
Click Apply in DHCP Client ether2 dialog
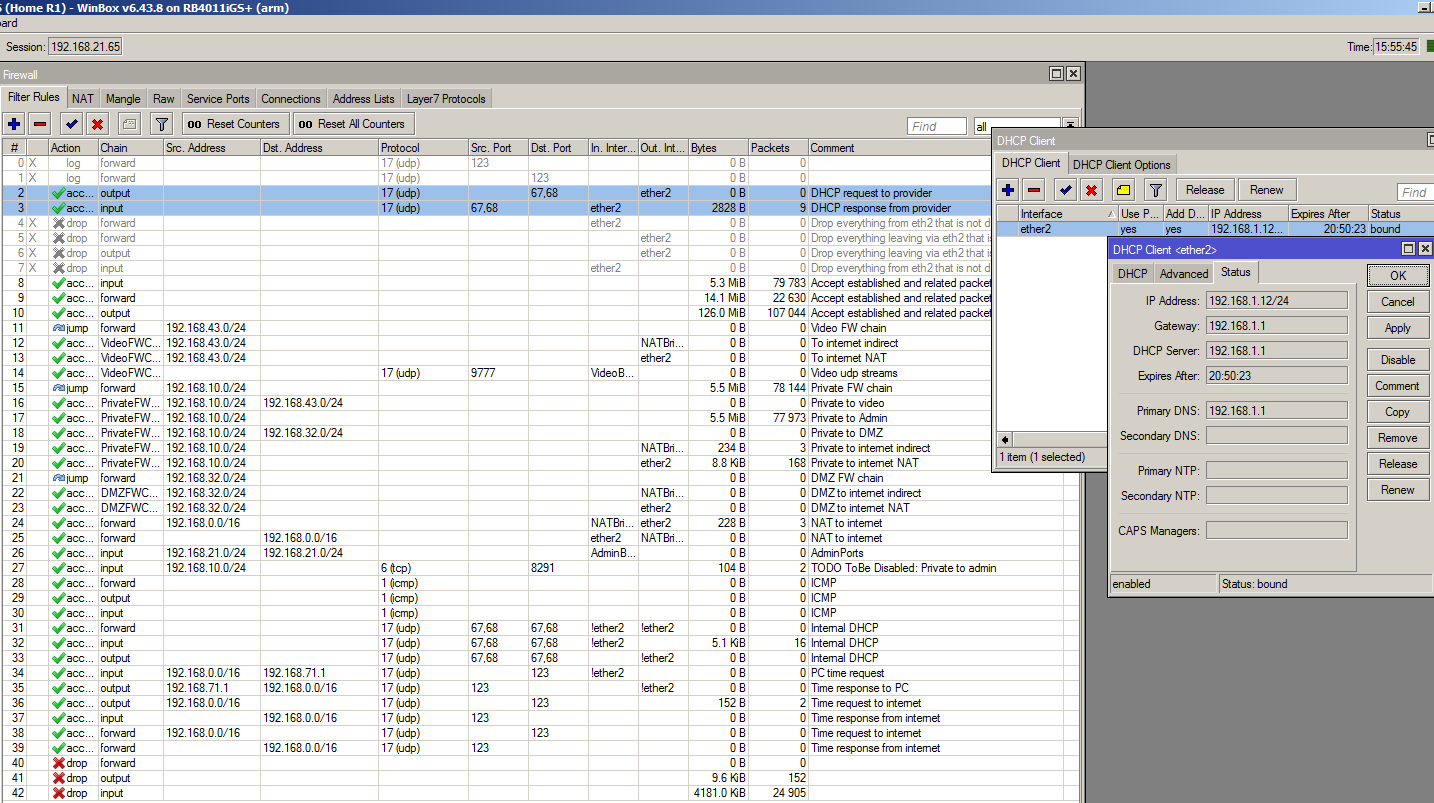coord(1397,328)
